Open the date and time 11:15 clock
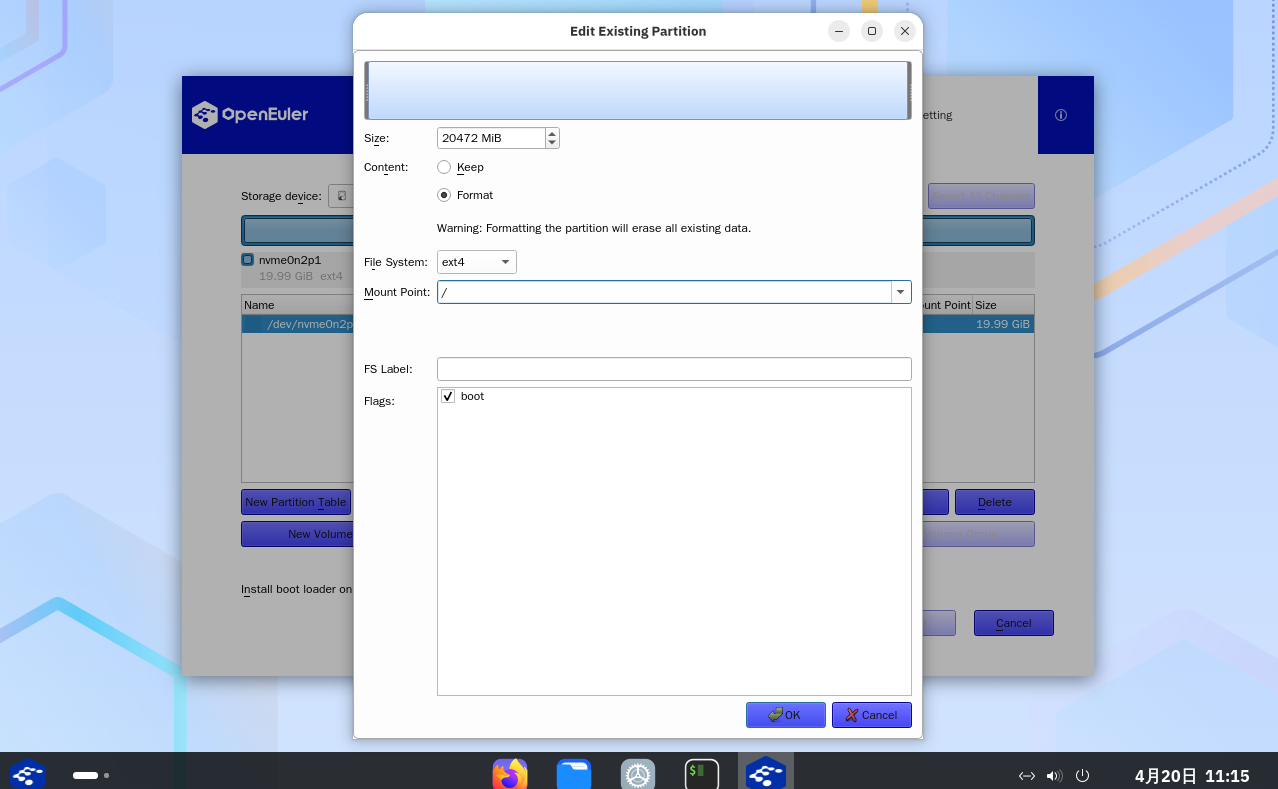The image size is (1278, 789). pyautogui.click(x=1192, y=776)
